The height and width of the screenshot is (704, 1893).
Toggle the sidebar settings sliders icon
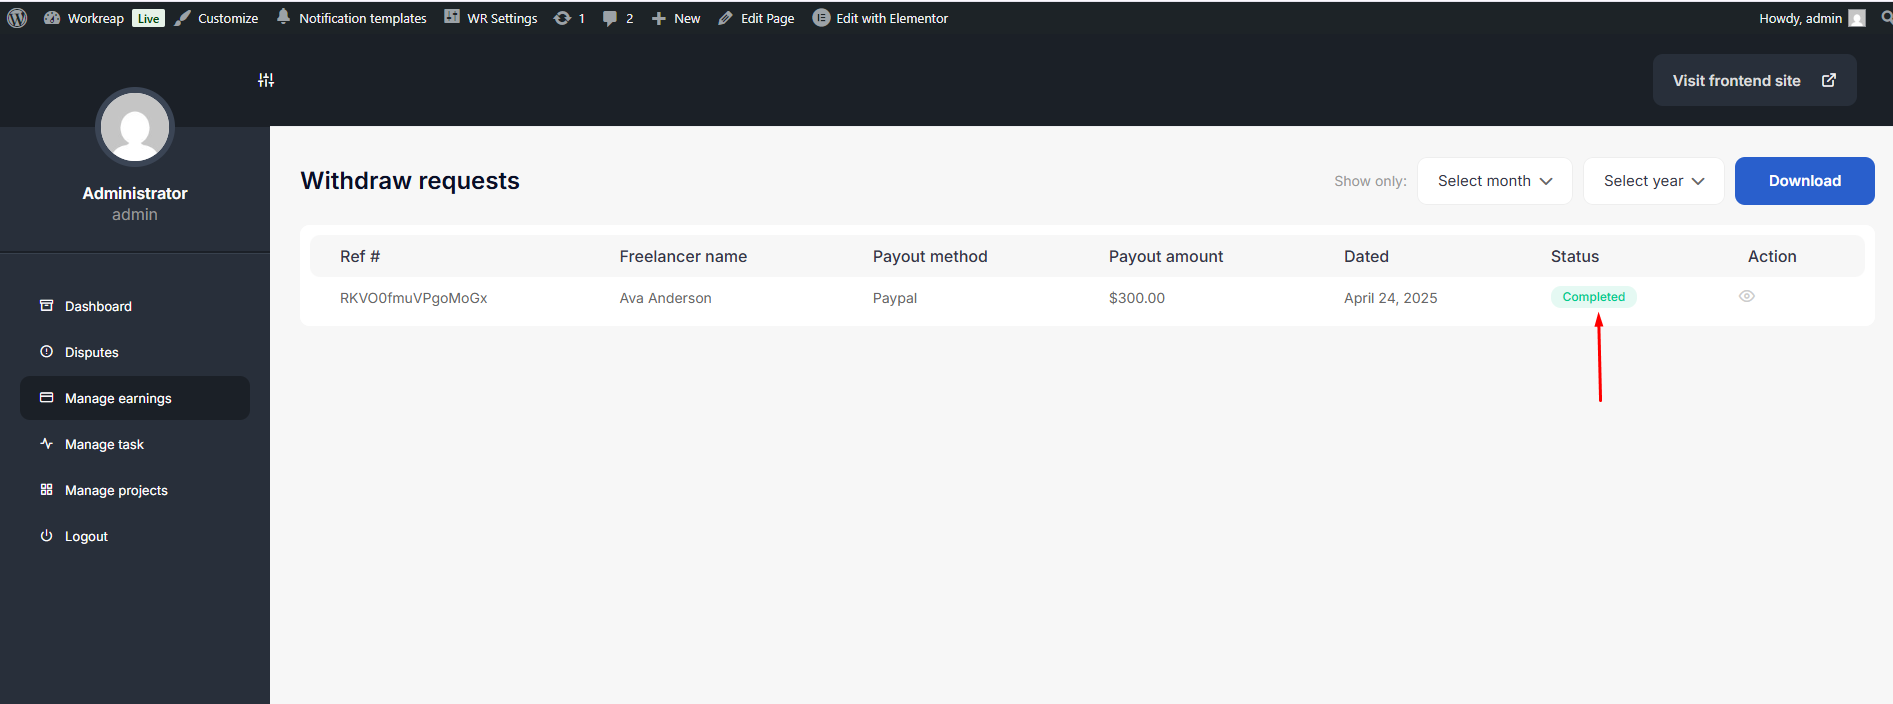pyautogui.click(x=266, y=80)
